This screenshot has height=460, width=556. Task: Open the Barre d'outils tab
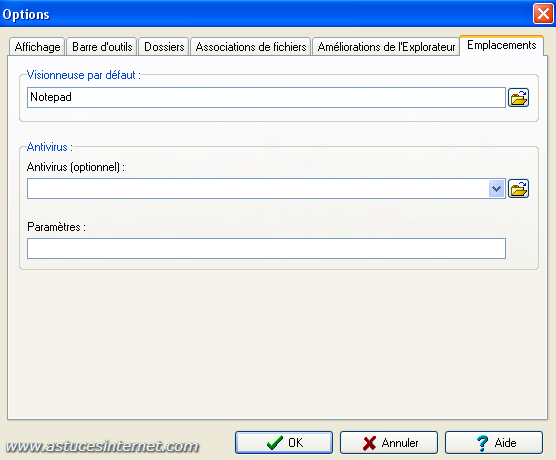pos(102,47)
